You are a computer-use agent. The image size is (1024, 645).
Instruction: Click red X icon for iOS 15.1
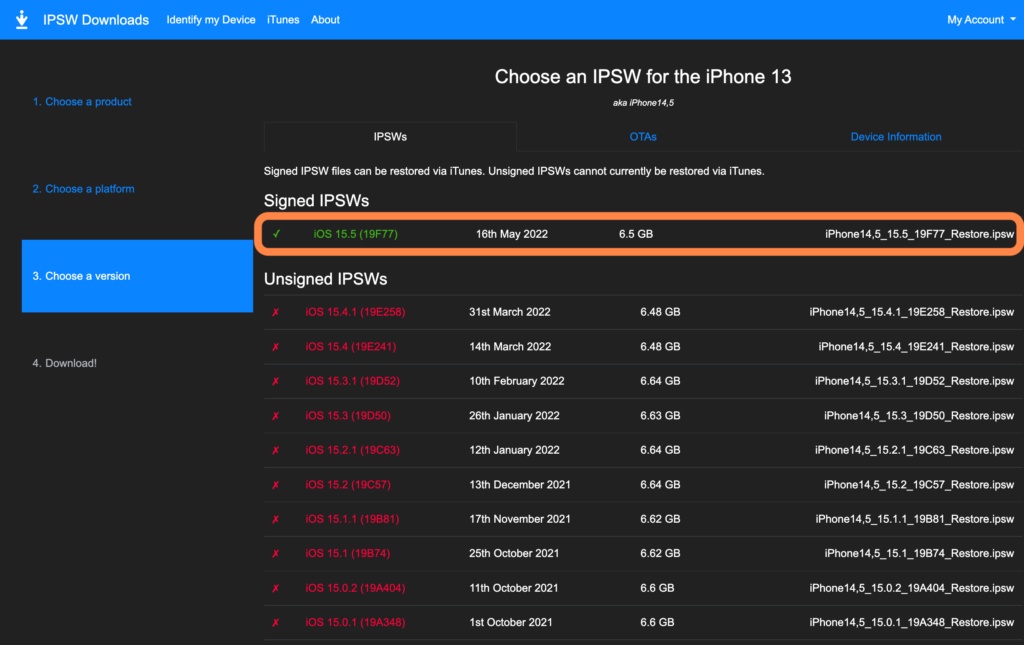(276, 554)
